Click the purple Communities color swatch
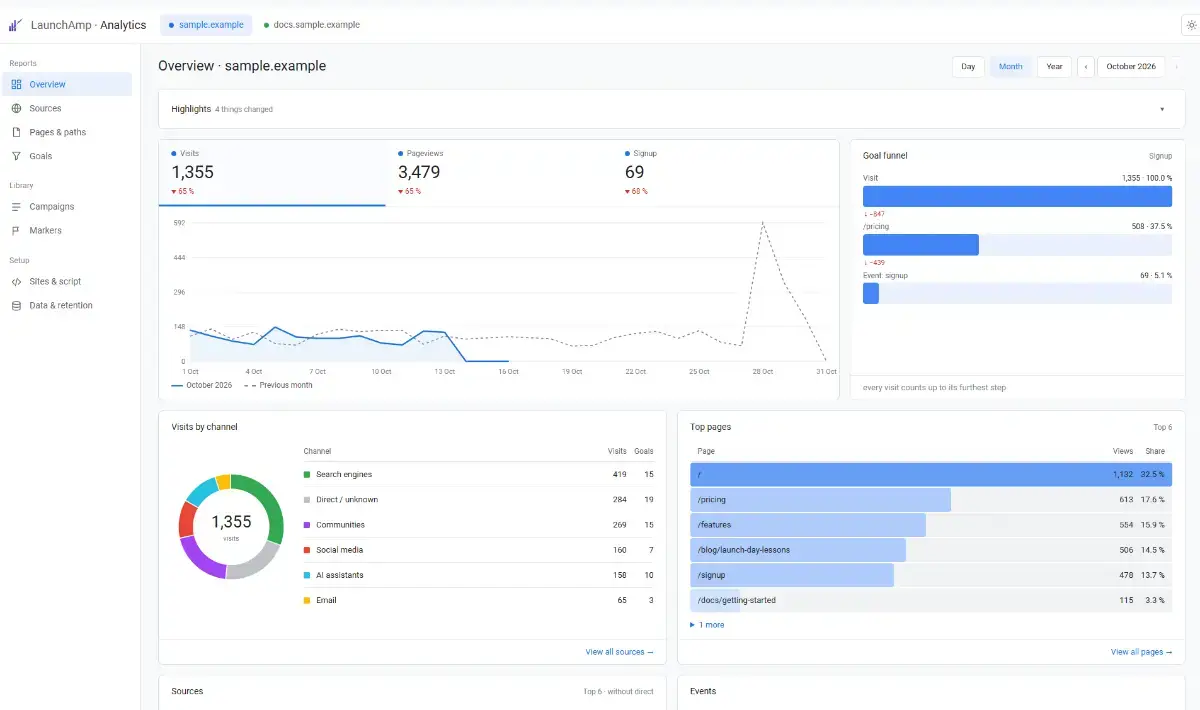This screenshot has height=710, width=1200. click(307, 525)
